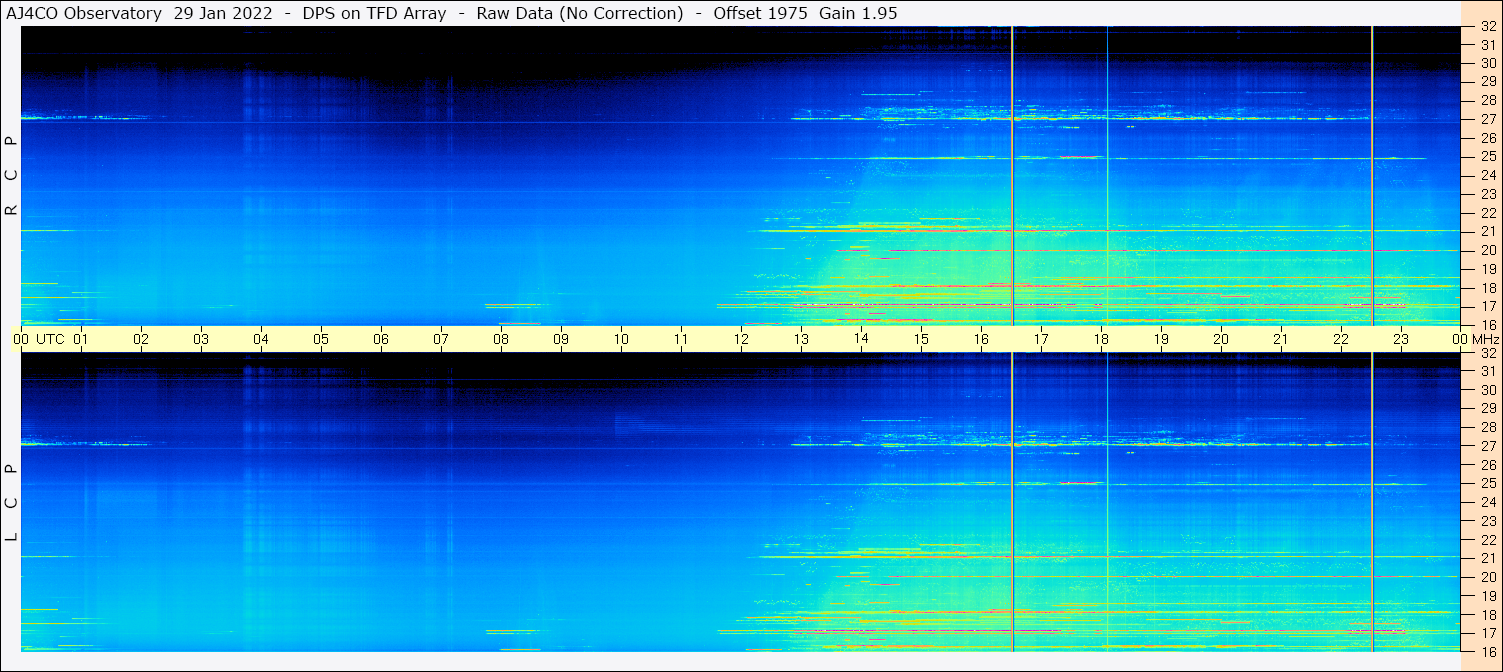The width and height of the screenshot is (1503, 672).
Task: Click the 17 MHz label of LCP panel
Action: (x=1488, y=633)
